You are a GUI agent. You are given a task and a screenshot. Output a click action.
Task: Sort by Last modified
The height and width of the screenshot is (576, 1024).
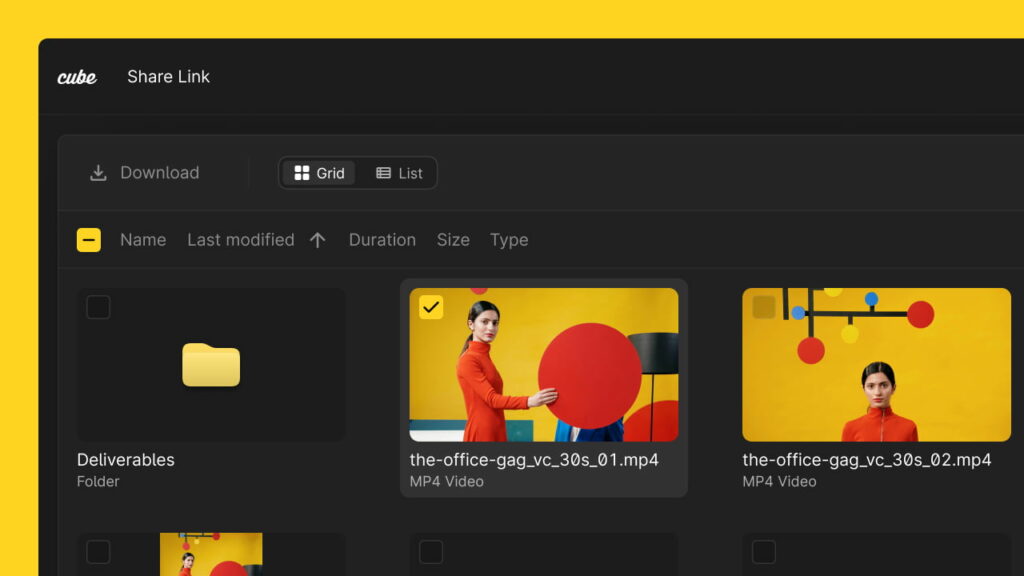[x=240, y=240]
